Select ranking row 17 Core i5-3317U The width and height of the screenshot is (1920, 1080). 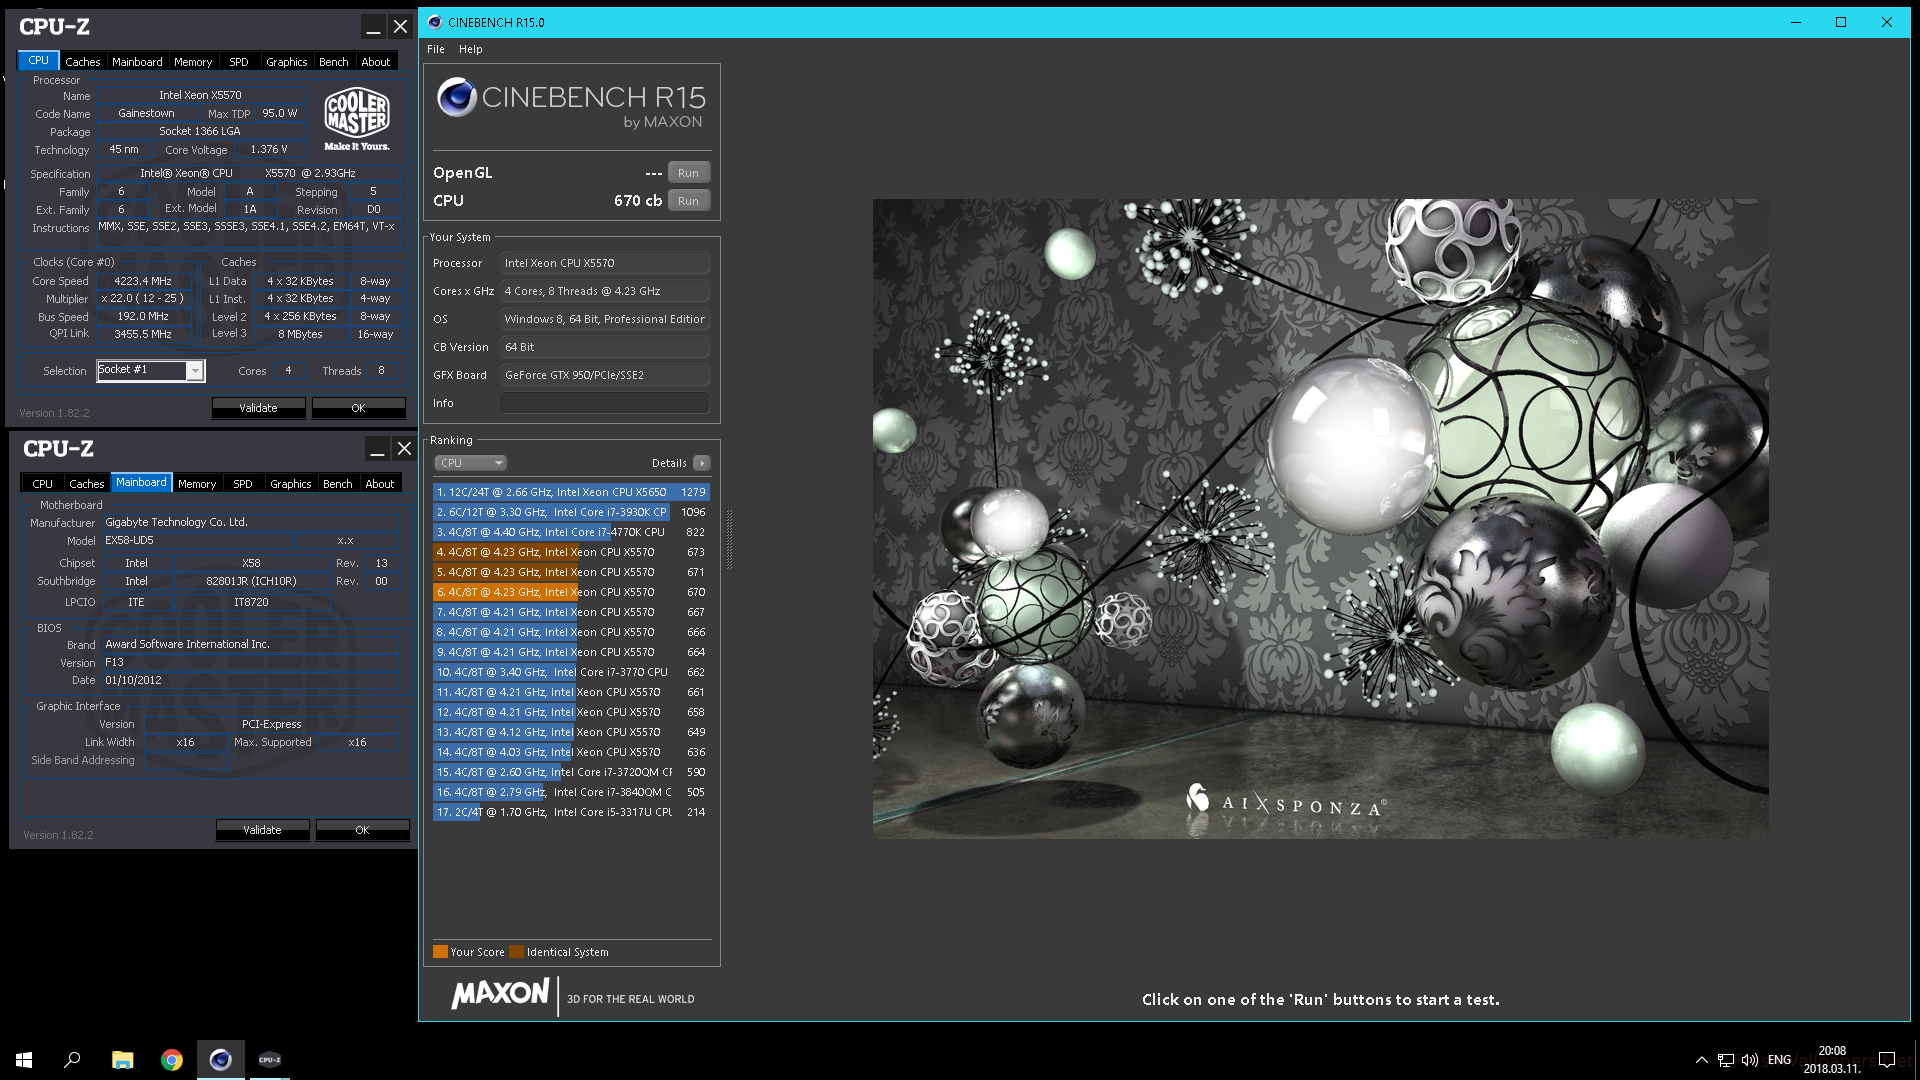click(571, 812)
